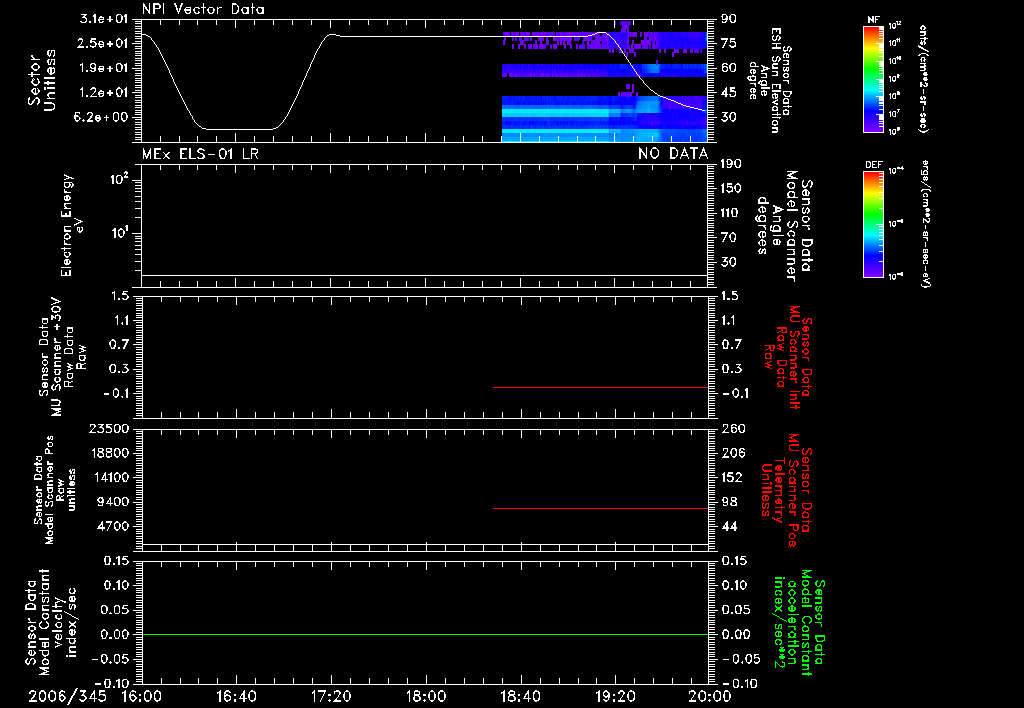Select the "NPI Vector Data" panel title
Viewport: 1024px width, 708px height.
(203, 9)
